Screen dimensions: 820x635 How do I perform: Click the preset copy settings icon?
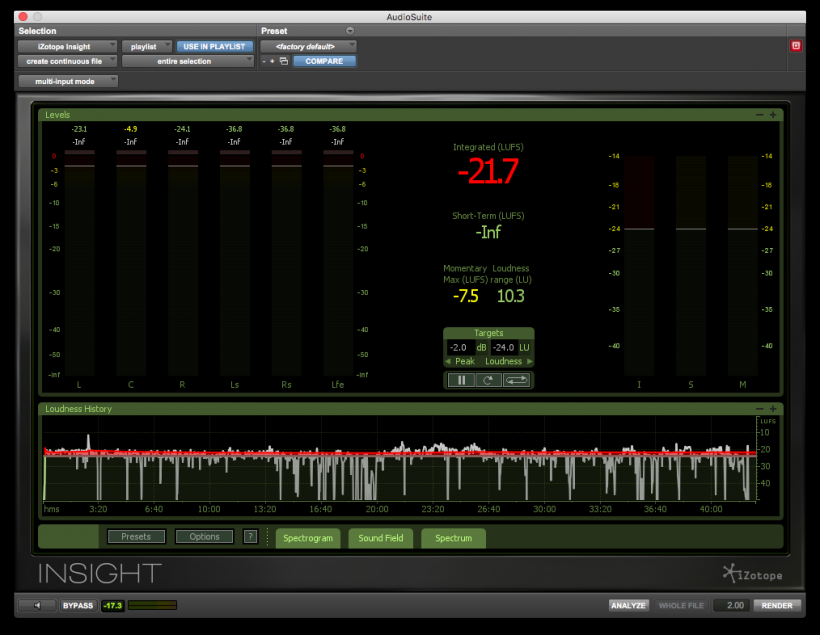[x=283, y=61]
